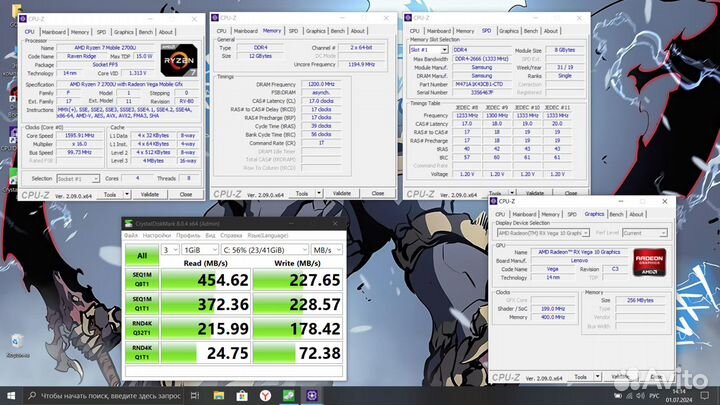Viewport: 720px width, 405px height.
Task: Click the CrystalDiskMark title bar icon
Action: point(129,223)
